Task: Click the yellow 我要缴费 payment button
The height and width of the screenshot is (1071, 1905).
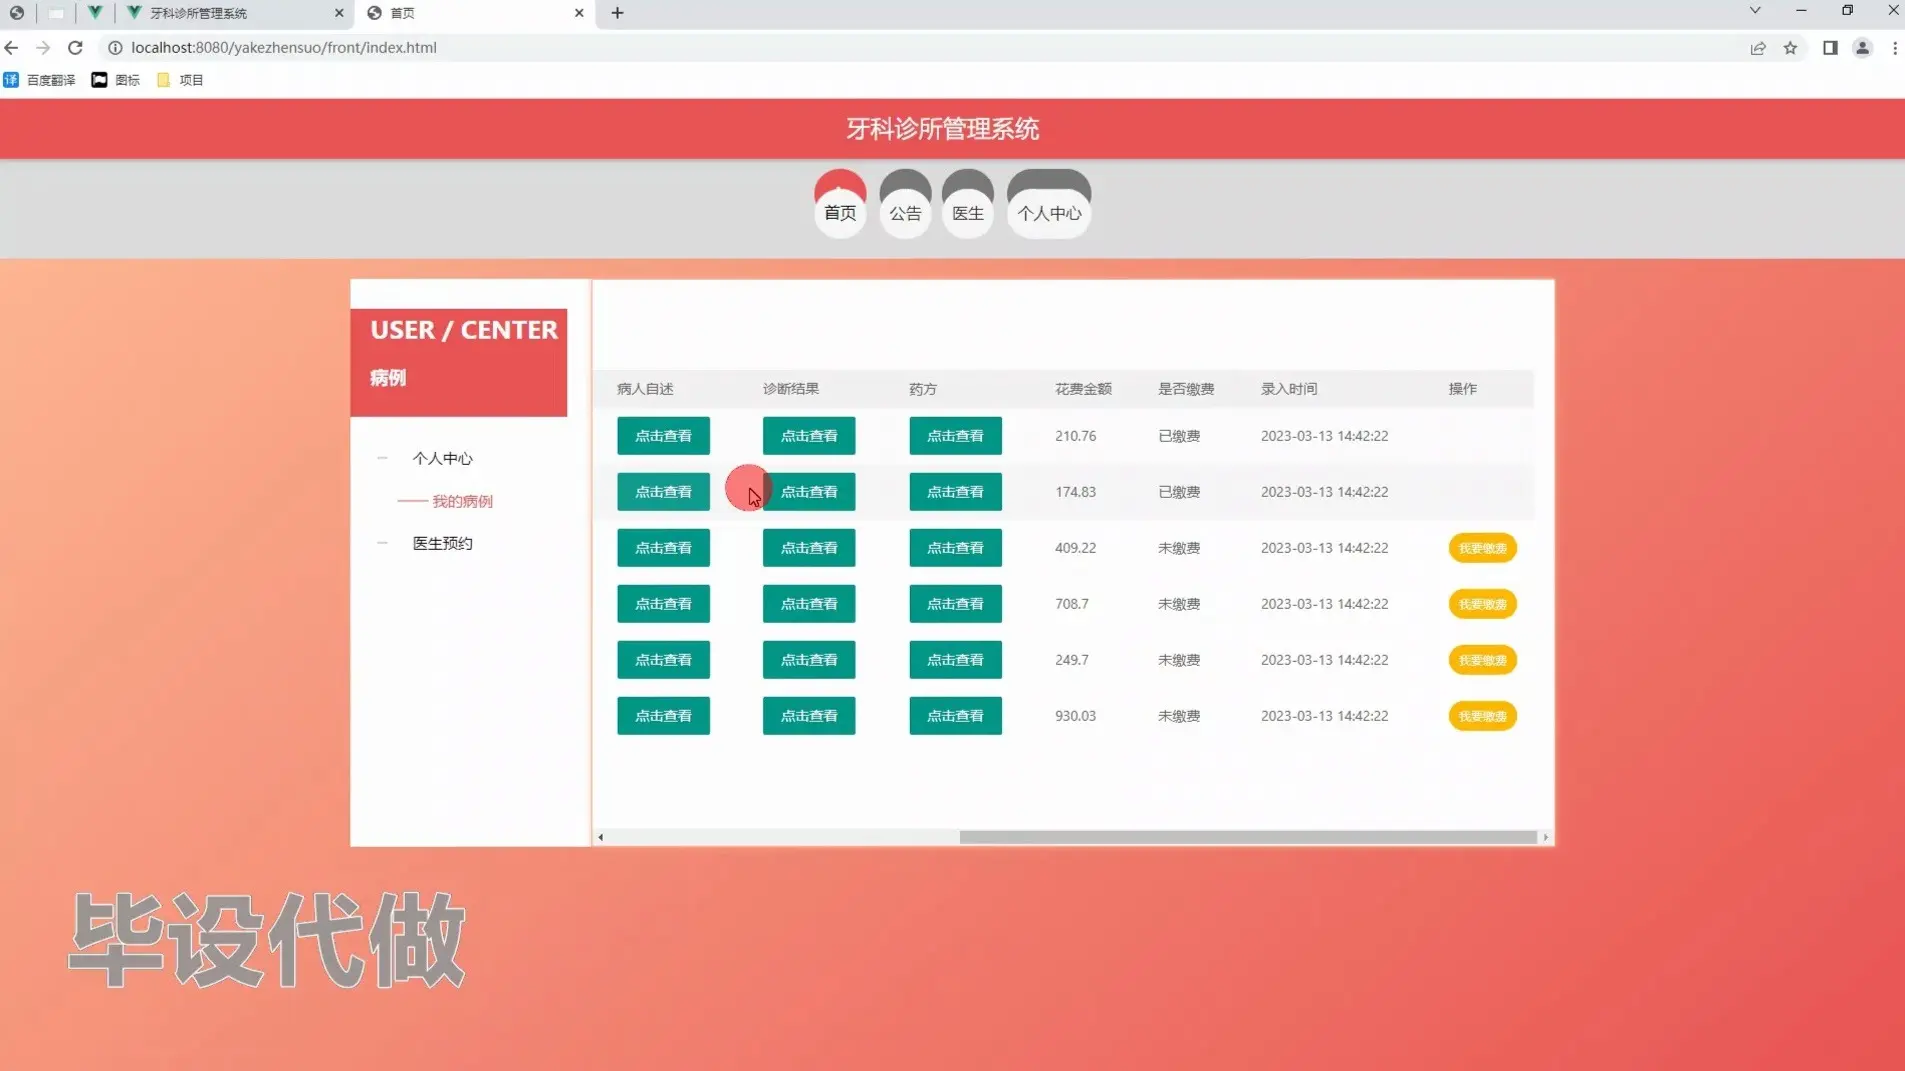Action: 1481,548
